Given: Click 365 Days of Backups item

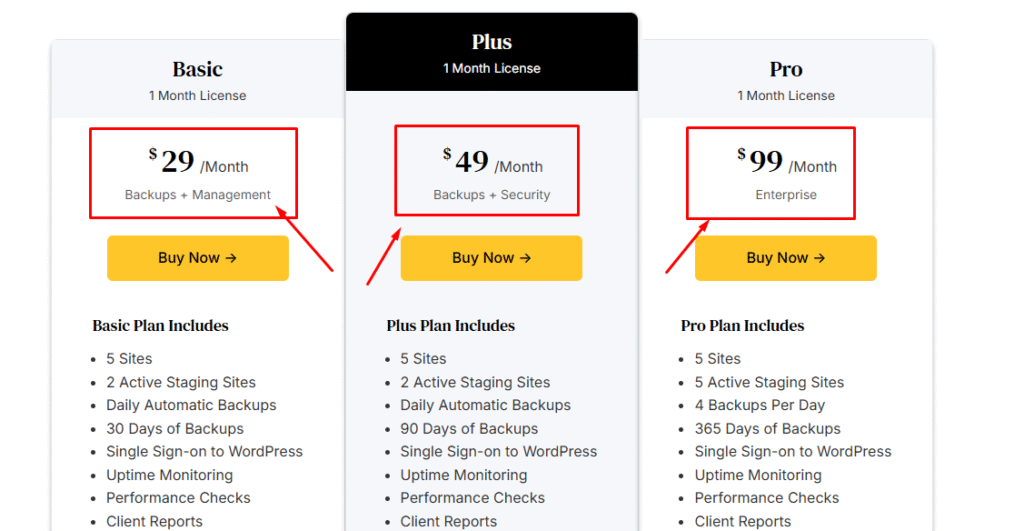Looking at the screenshot, I should pyautogui.click(x=767, y=428).
